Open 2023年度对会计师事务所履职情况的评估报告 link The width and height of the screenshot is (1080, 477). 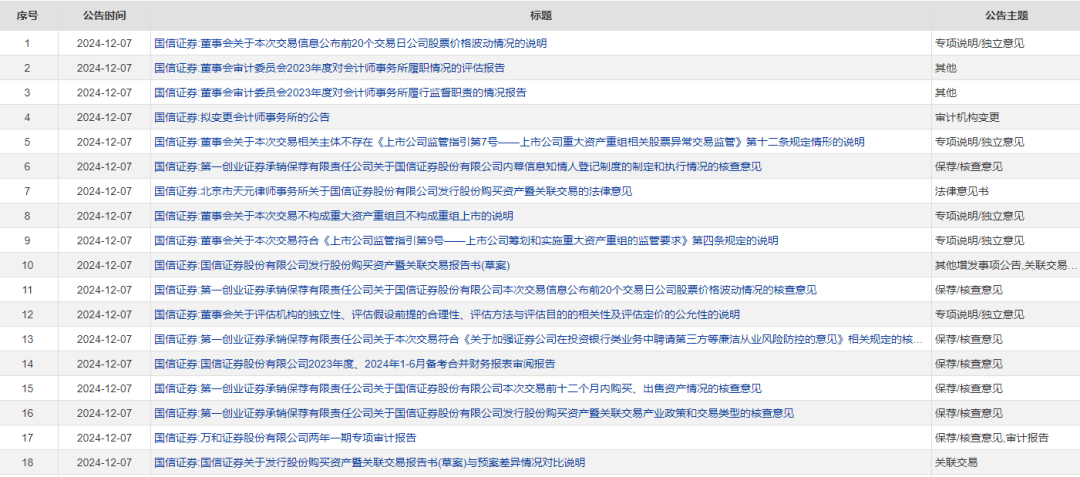click(330, 68)
